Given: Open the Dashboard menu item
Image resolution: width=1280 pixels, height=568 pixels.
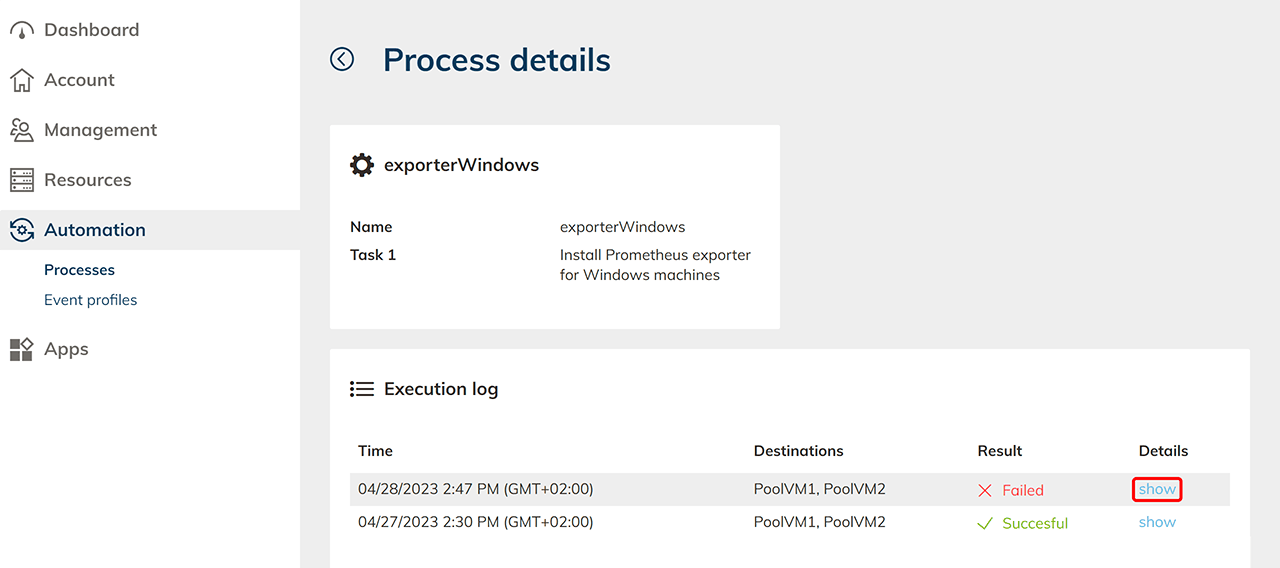Looking at the screenshot, I should pos(91,30).
